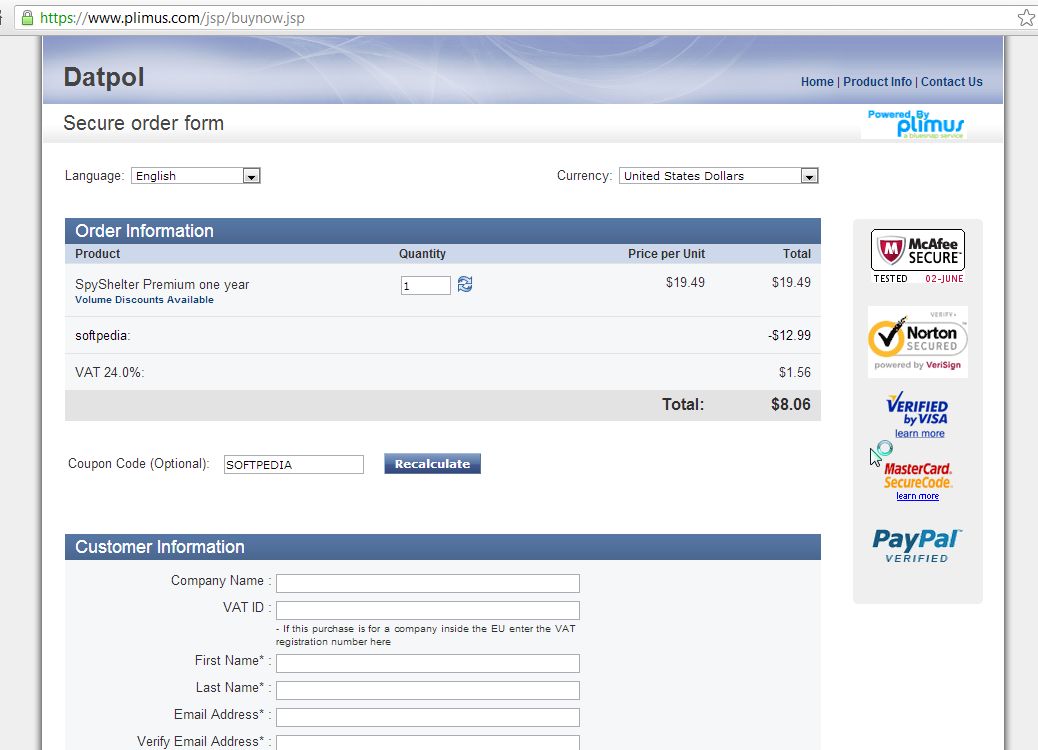The width and height of the screenshot is (1038, 750).
Task: Bookmark page with the star icon
Action: pyautogui.click(x=1026, y=18)
